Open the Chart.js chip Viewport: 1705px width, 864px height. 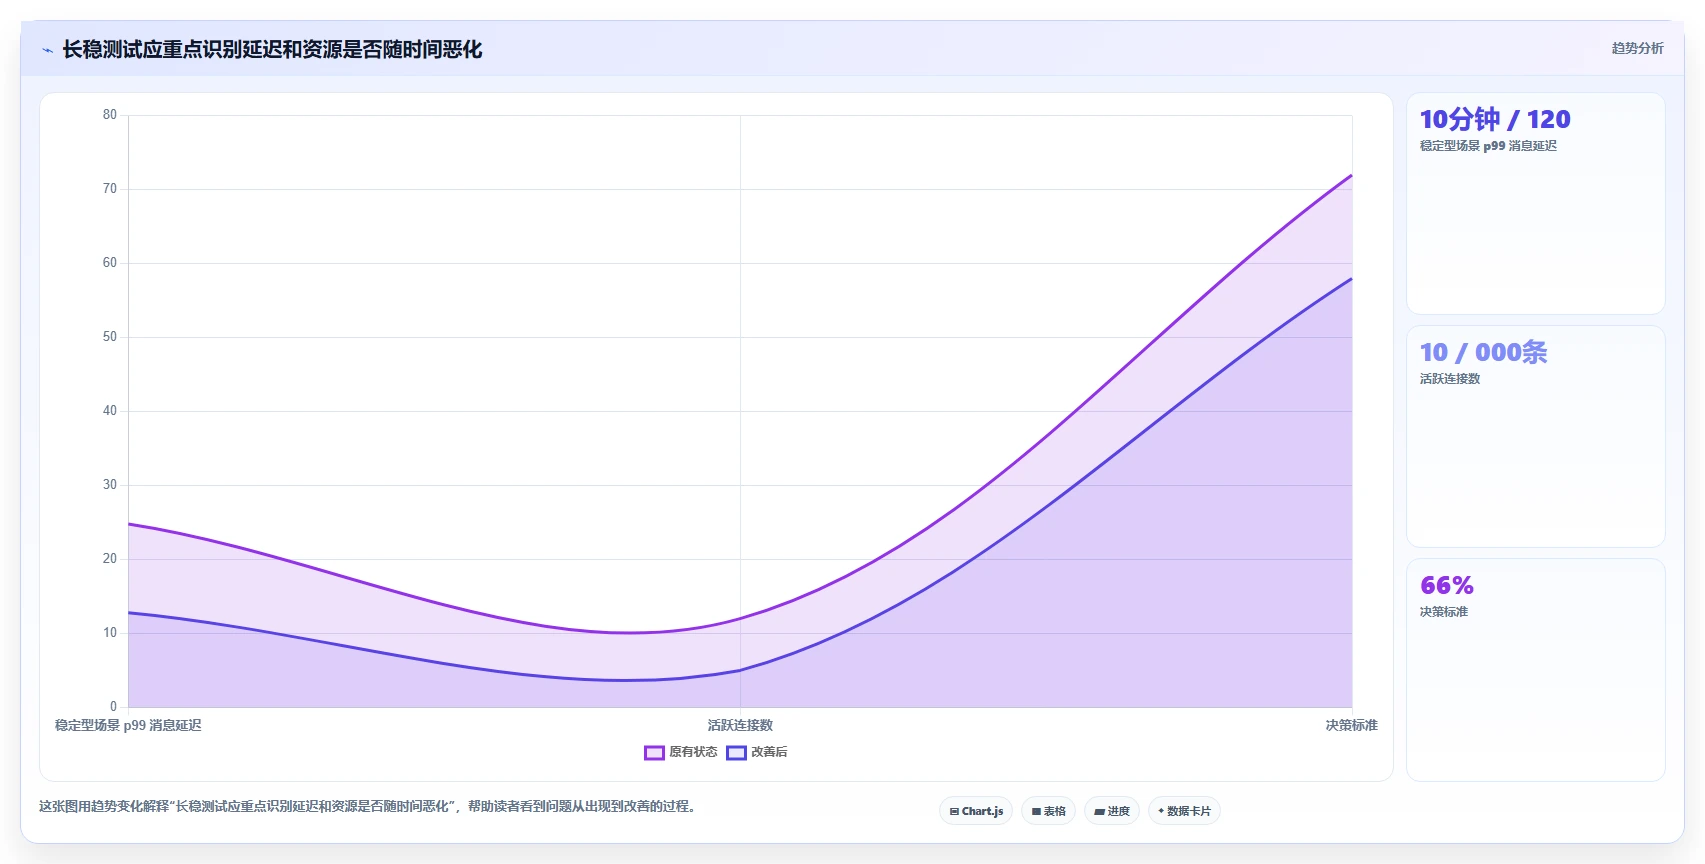(x=976, y=811)
